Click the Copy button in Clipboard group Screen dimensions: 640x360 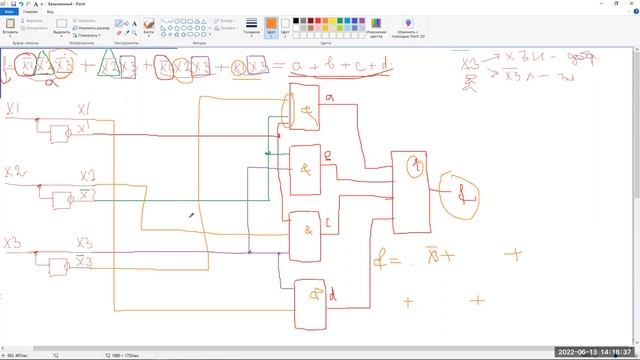[34, 28]
